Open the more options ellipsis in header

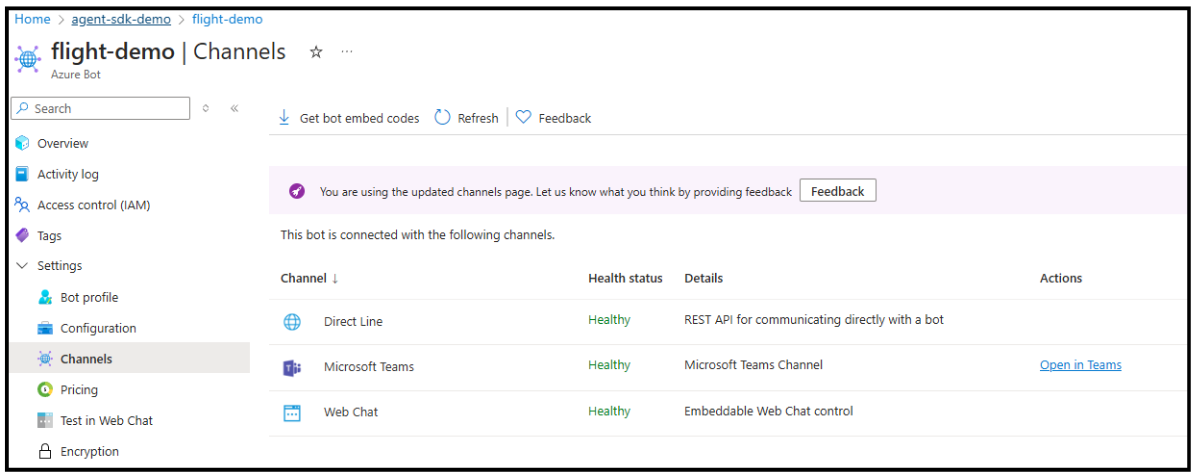(347, 52)
